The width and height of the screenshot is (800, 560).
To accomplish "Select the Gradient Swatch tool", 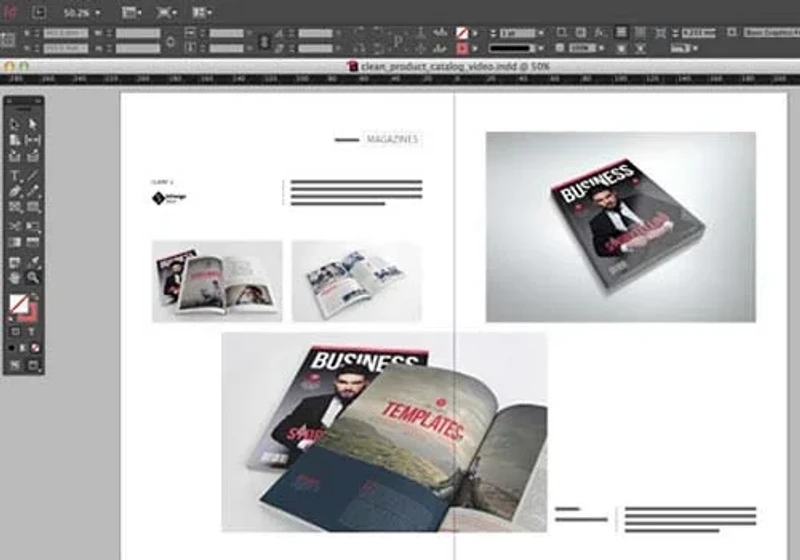I will click(x=14, y=242).
